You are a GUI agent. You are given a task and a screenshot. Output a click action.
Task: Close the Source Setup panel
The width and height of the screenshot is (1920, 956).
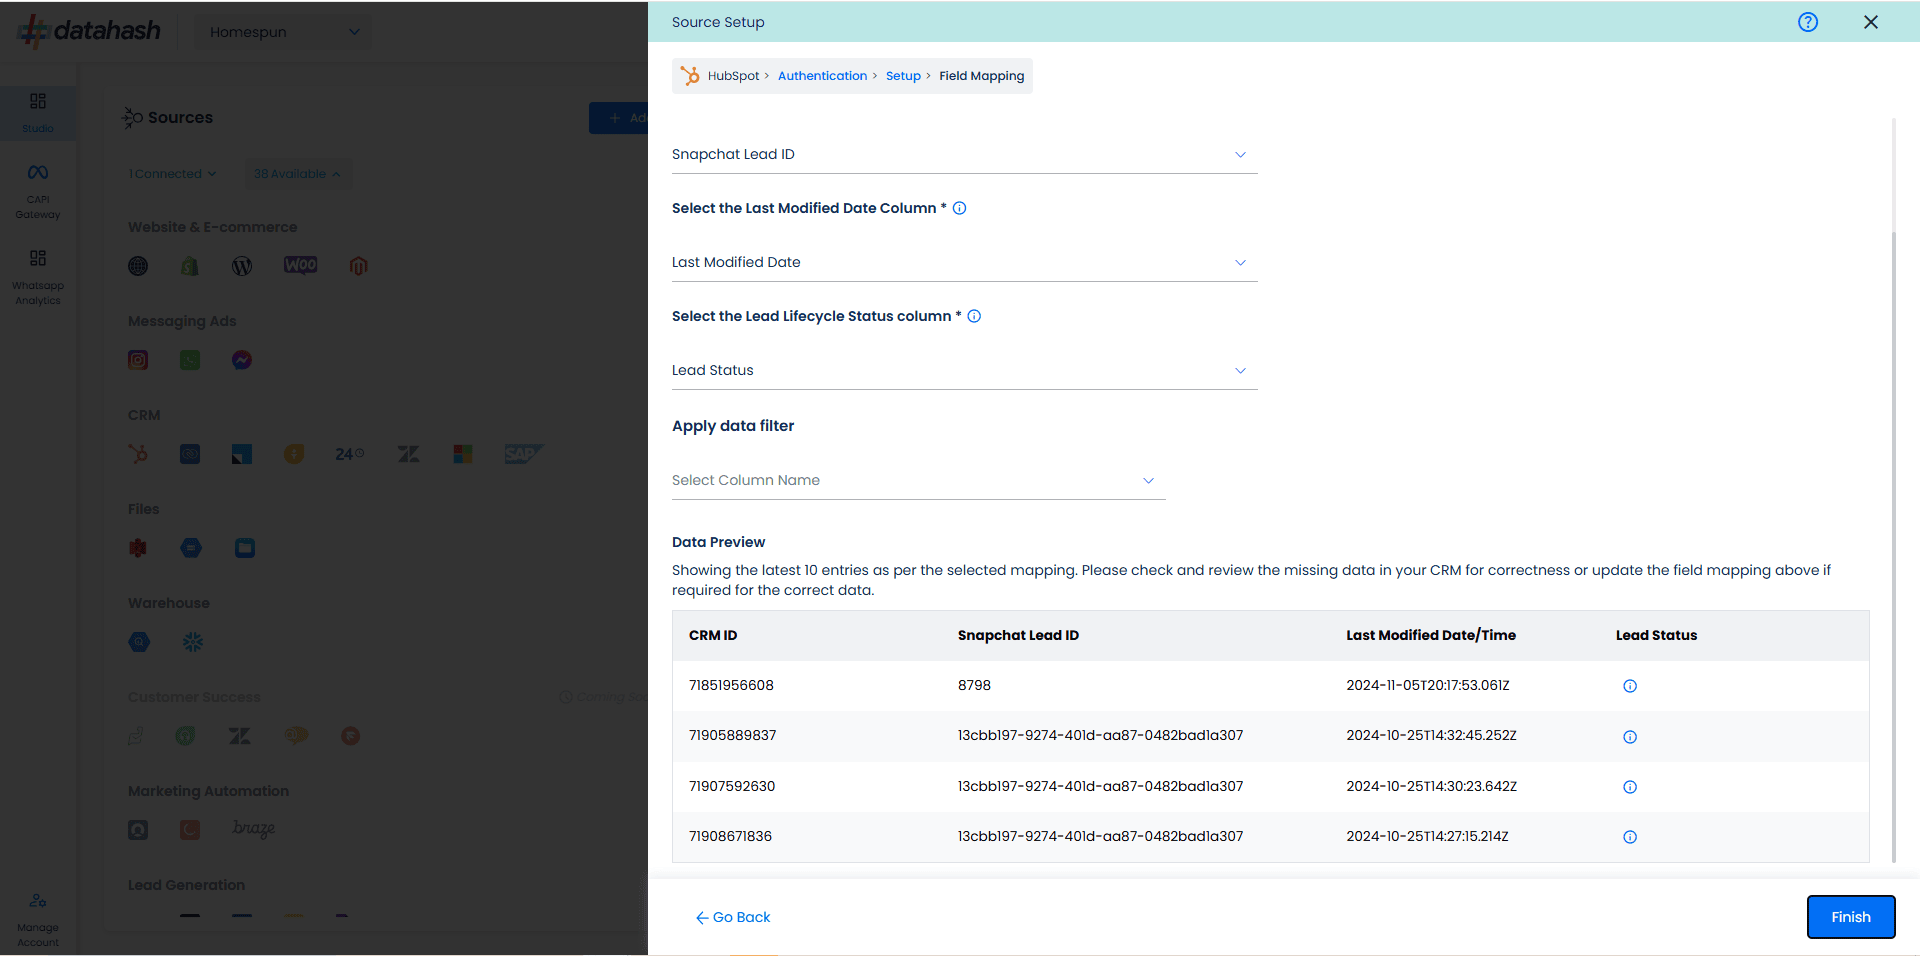point(1871,22)
